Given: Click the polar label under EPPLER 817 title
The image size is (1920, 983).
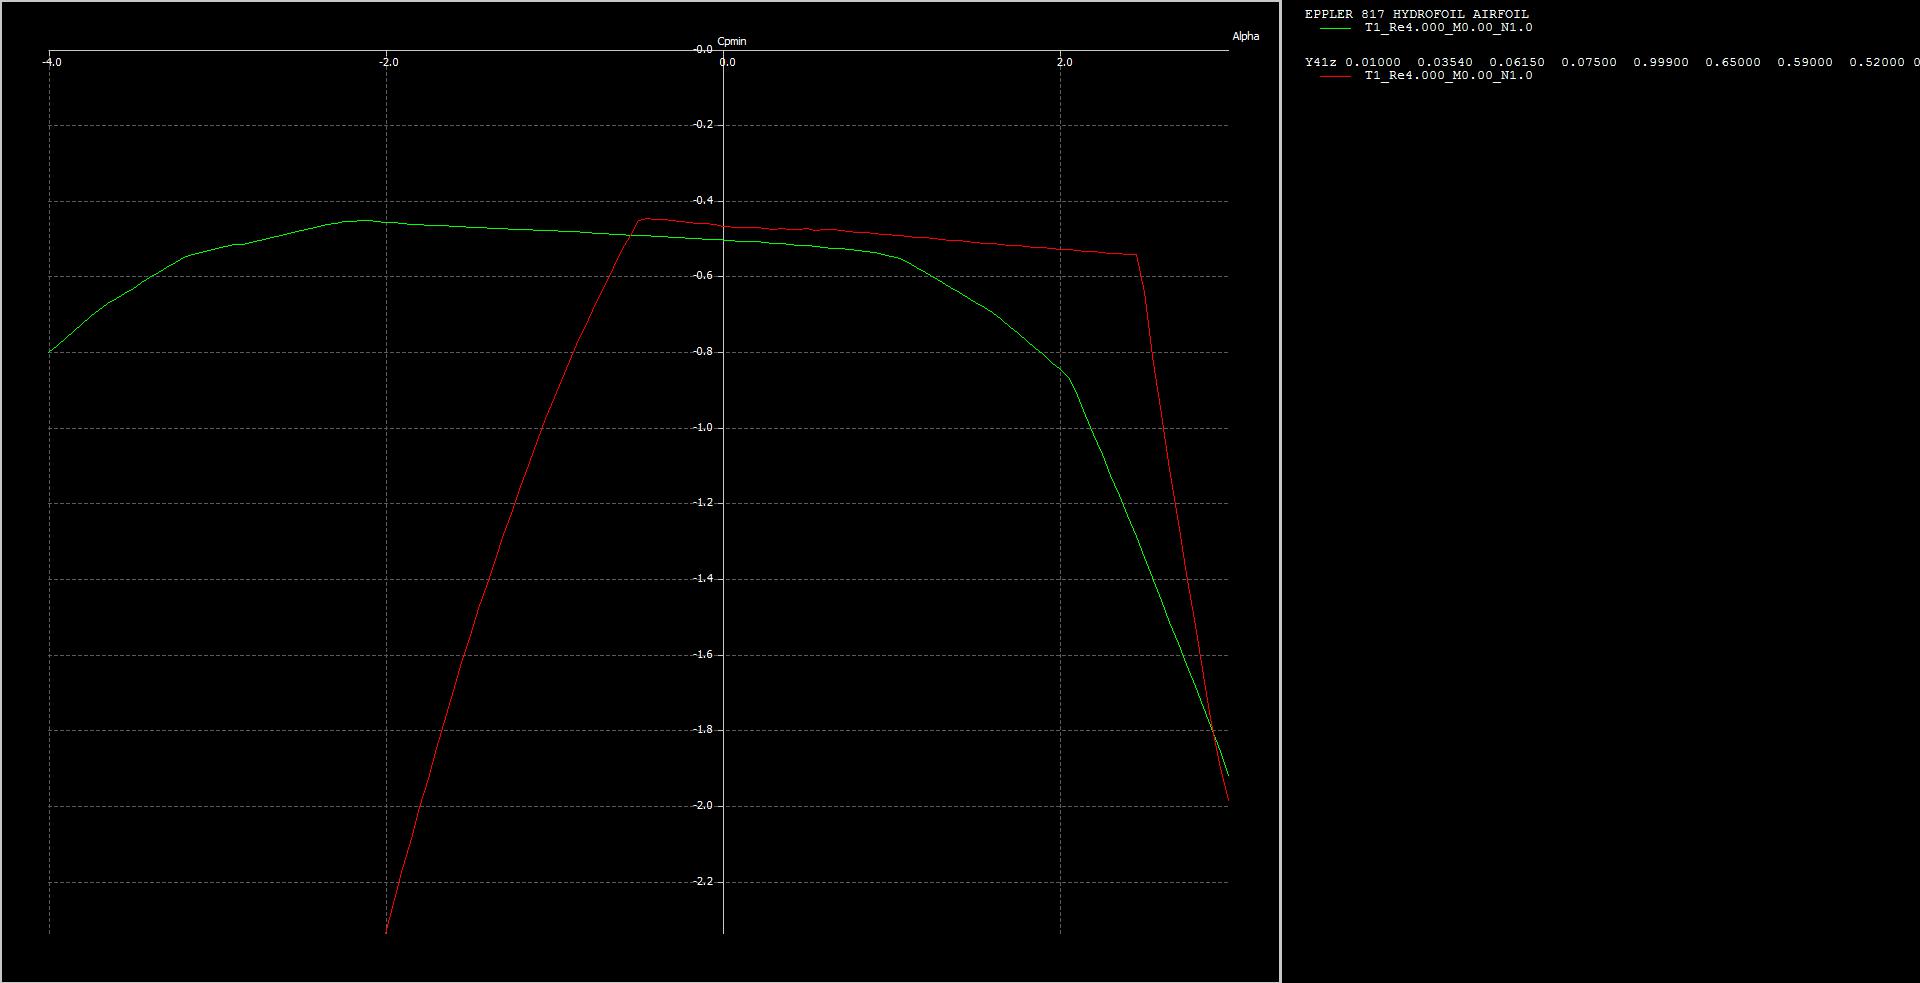Looking at the screenshot, I should pos(1448,28).
